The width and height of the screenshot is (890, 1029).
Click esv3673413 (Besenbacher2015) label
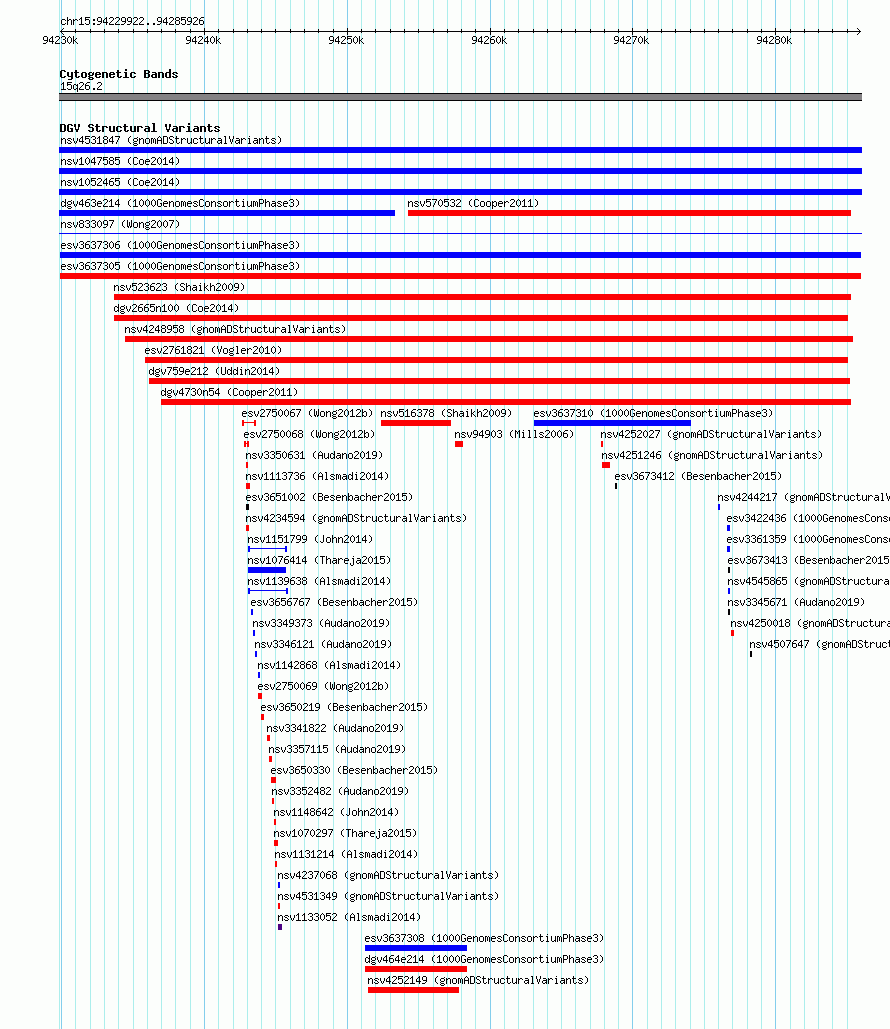pyautogui.click(x=809, y=560)
